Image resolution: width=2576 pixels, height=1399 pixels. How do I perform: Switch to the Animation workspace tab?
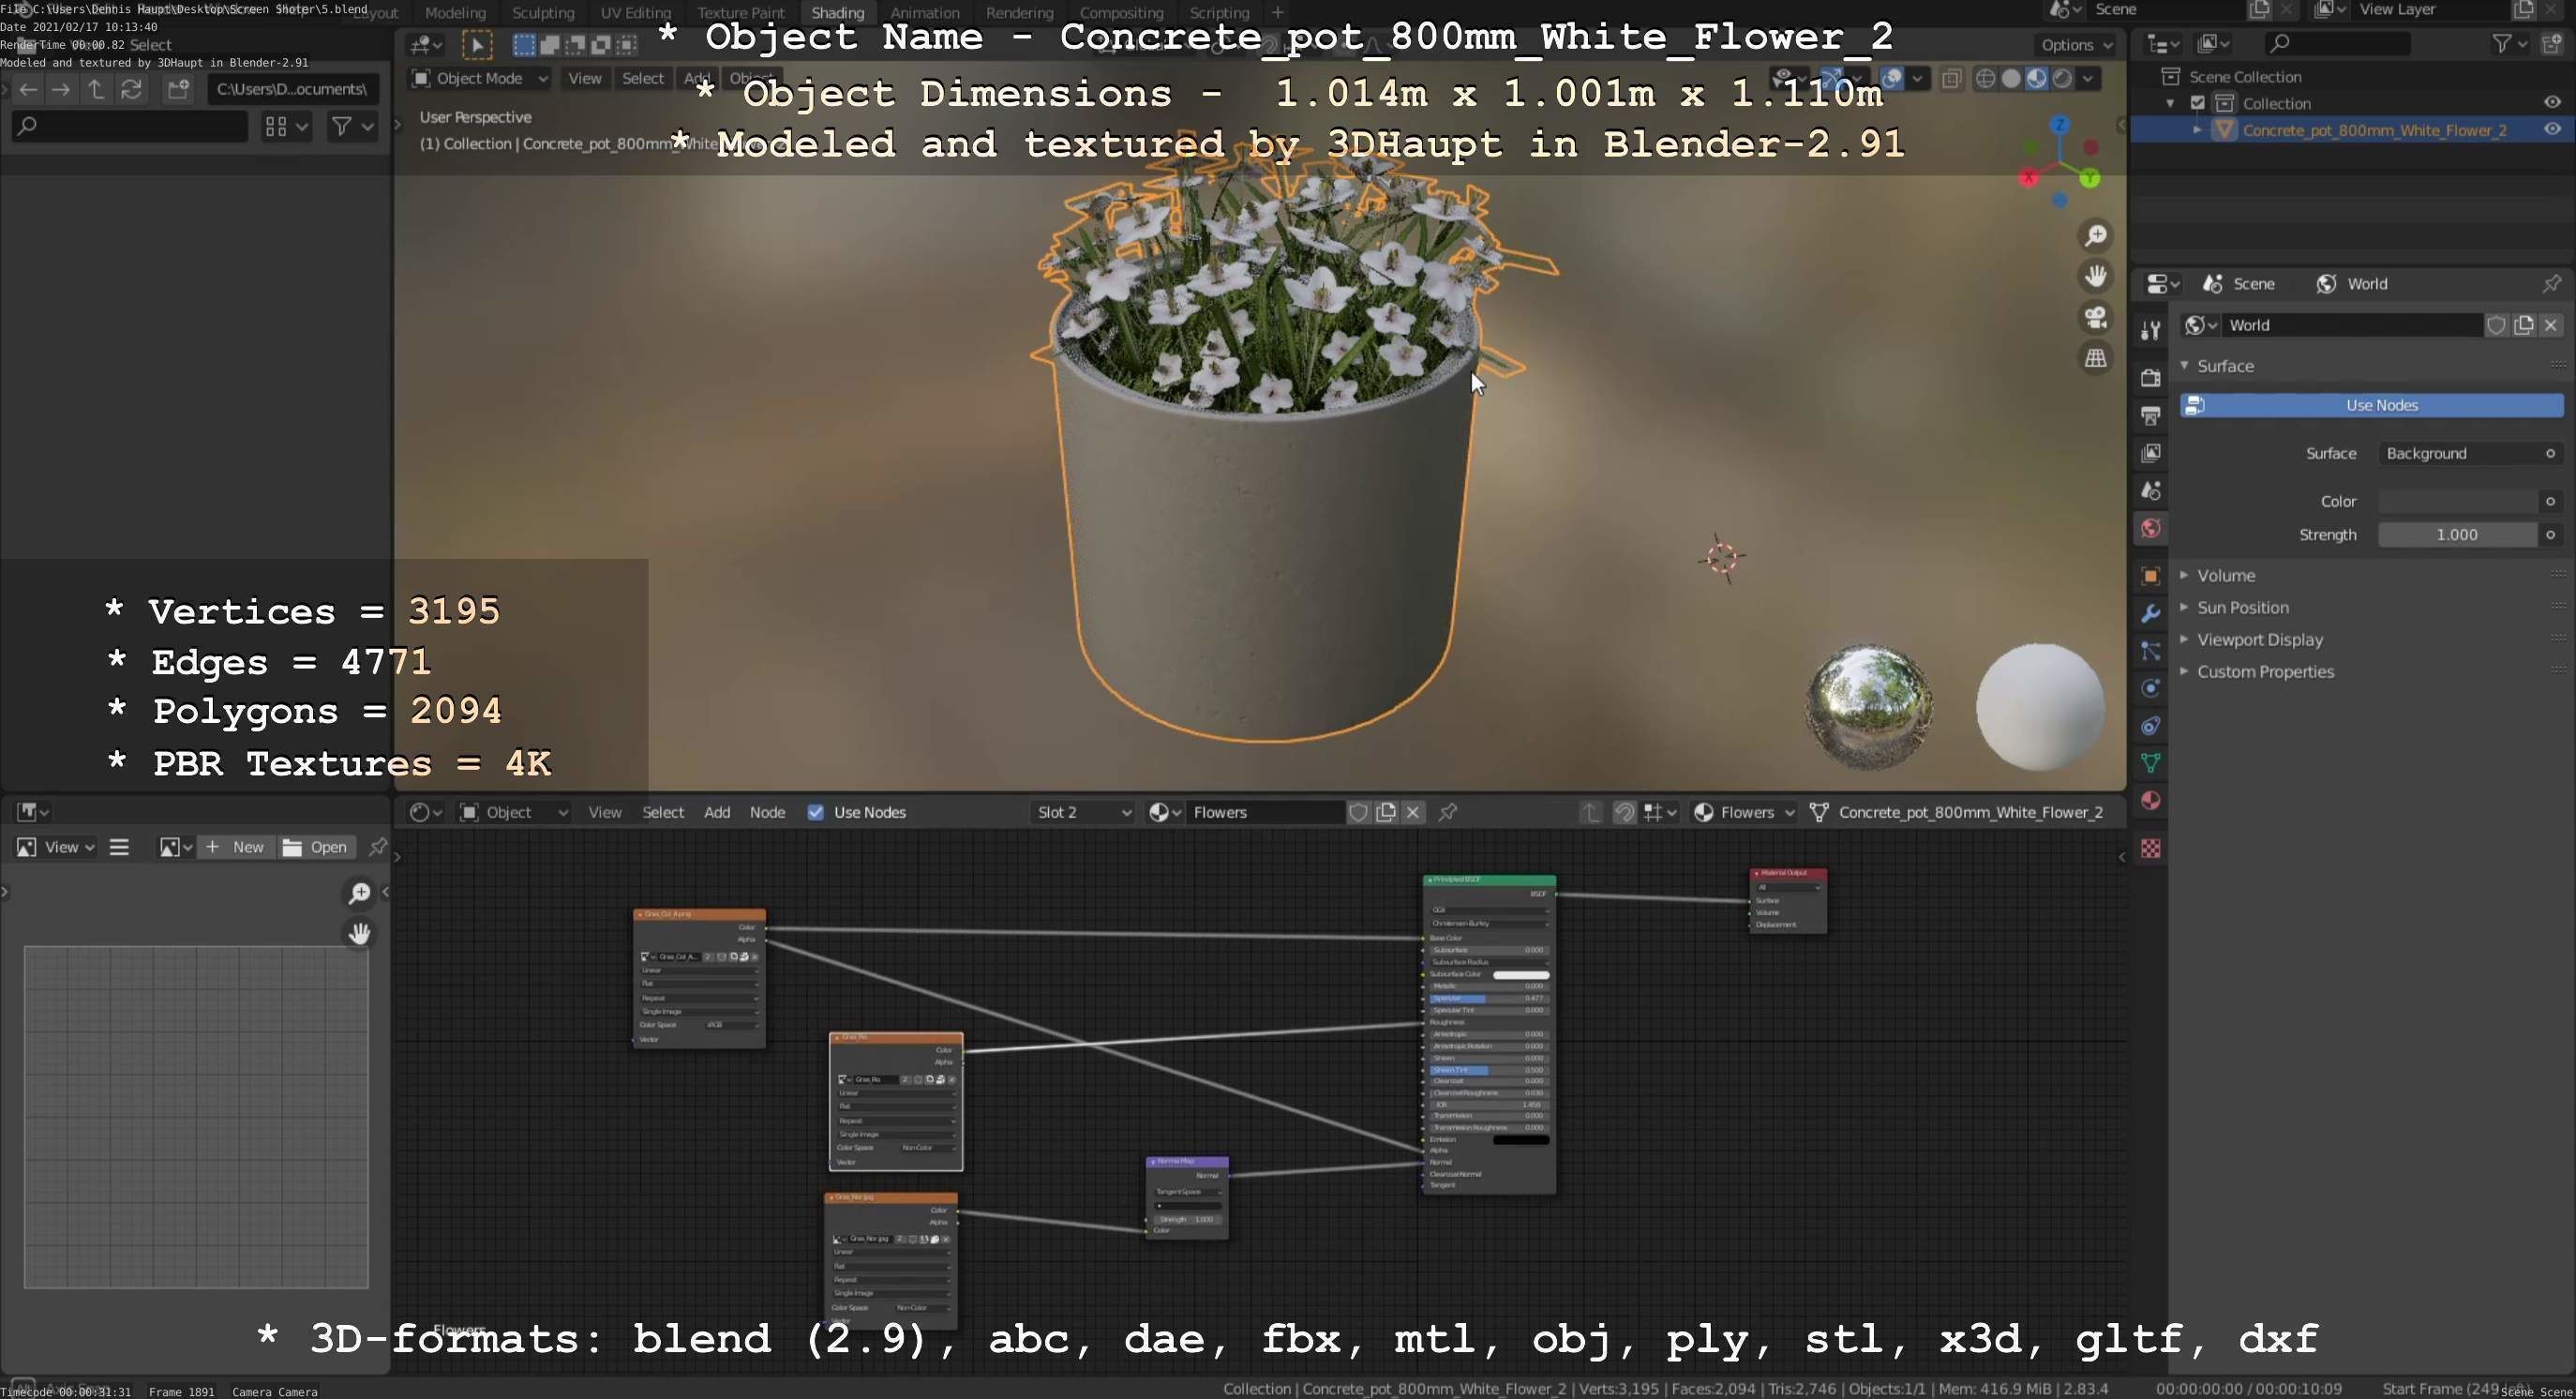coord(925,13)
